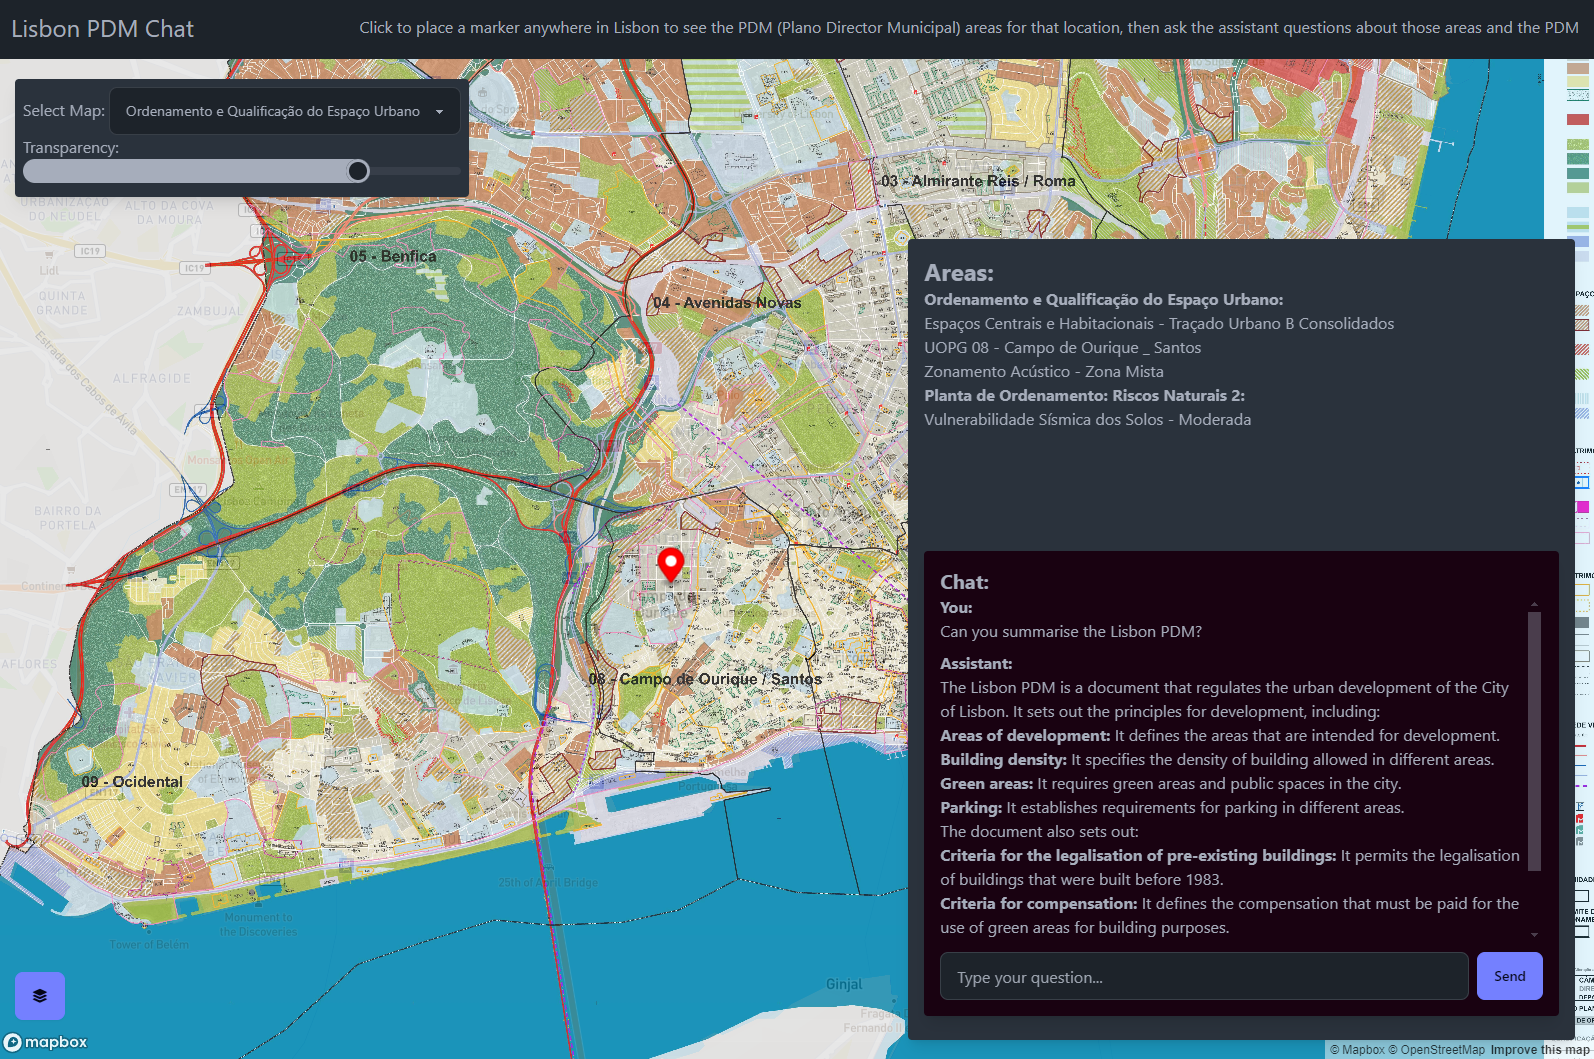Screen dimensions: 1594x1059
Task: Click the Areas: heading
Action: point(959,273)
